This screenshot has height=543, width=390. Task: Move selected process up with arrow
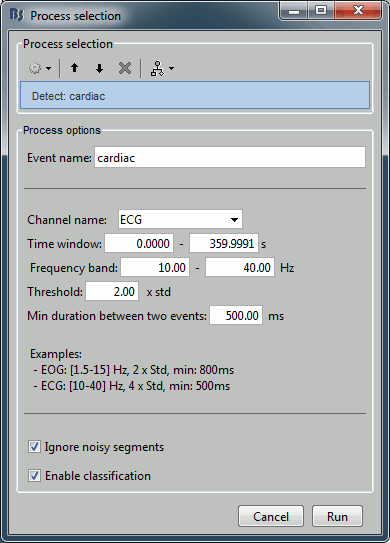(x=74, y=68)
